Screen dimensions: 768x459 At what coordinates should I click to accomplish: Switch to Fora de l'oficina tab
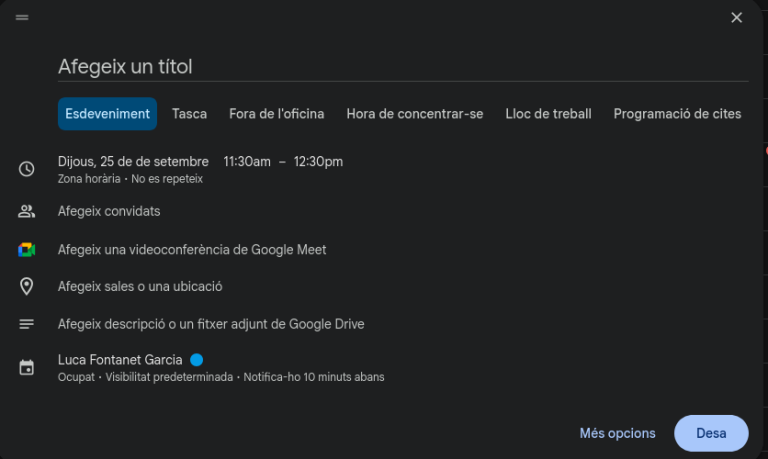click(276, 114)
